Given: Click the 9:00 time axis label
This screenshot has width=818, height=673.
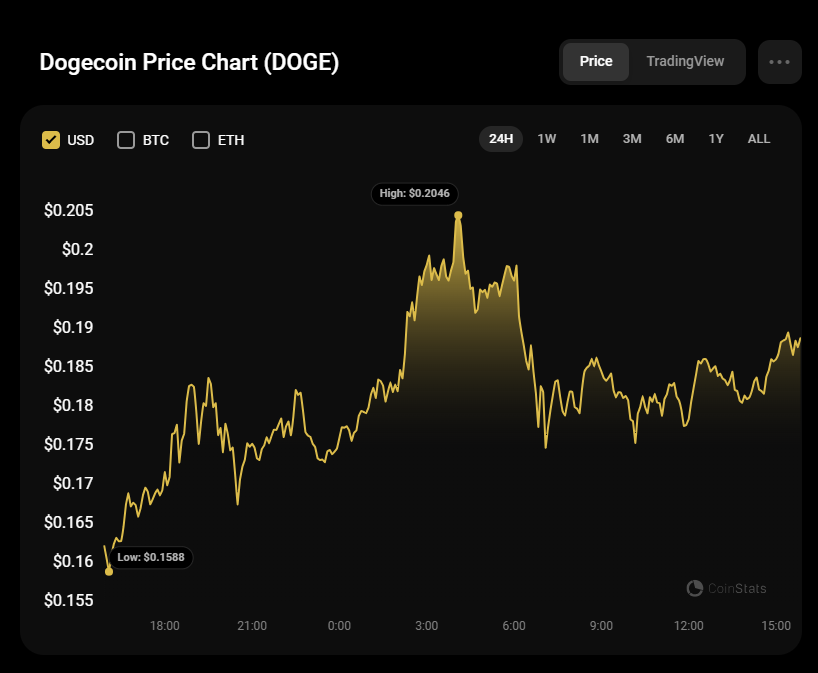Looking at the screenshot, I should tap(601, 626).
